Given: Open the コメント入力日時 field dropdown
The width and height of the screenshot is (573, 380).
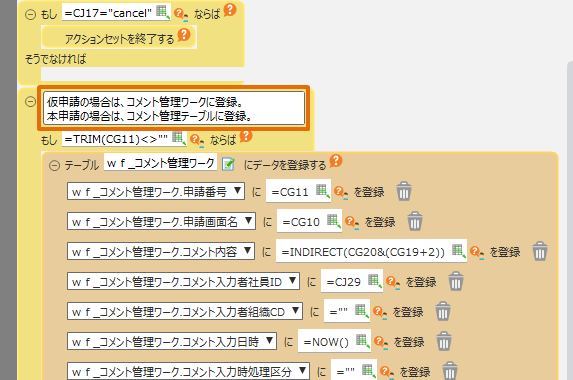Looking at the screenshot, I should (172, 341).
